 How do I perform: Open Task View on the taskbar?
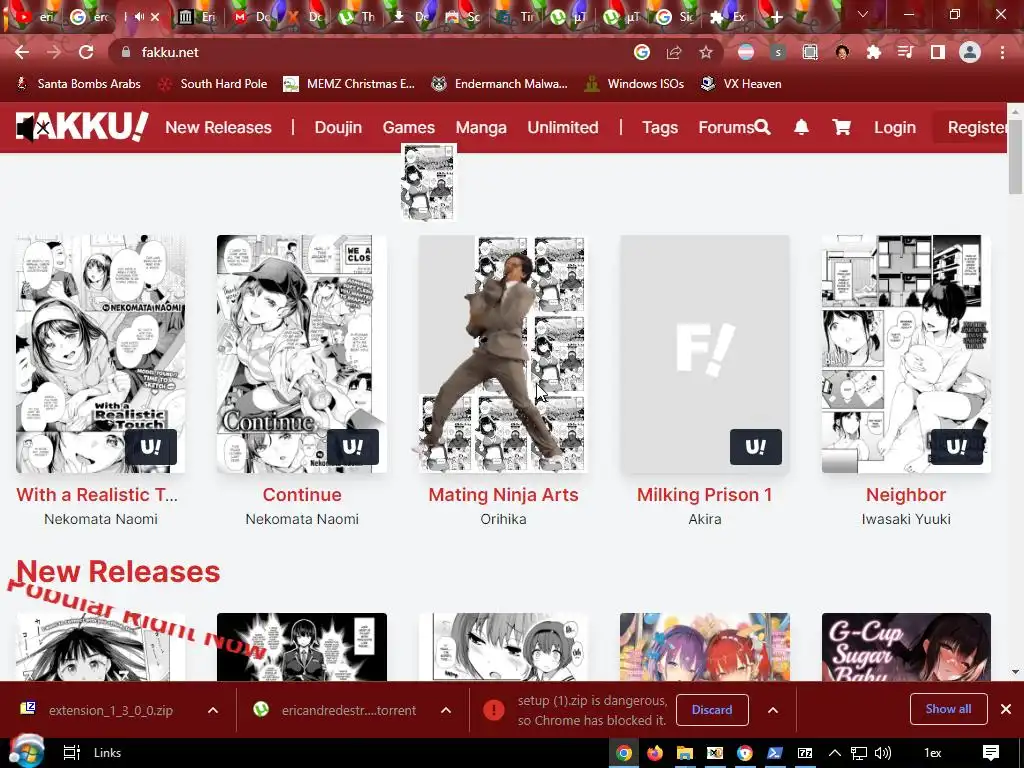tap(71, 753)
